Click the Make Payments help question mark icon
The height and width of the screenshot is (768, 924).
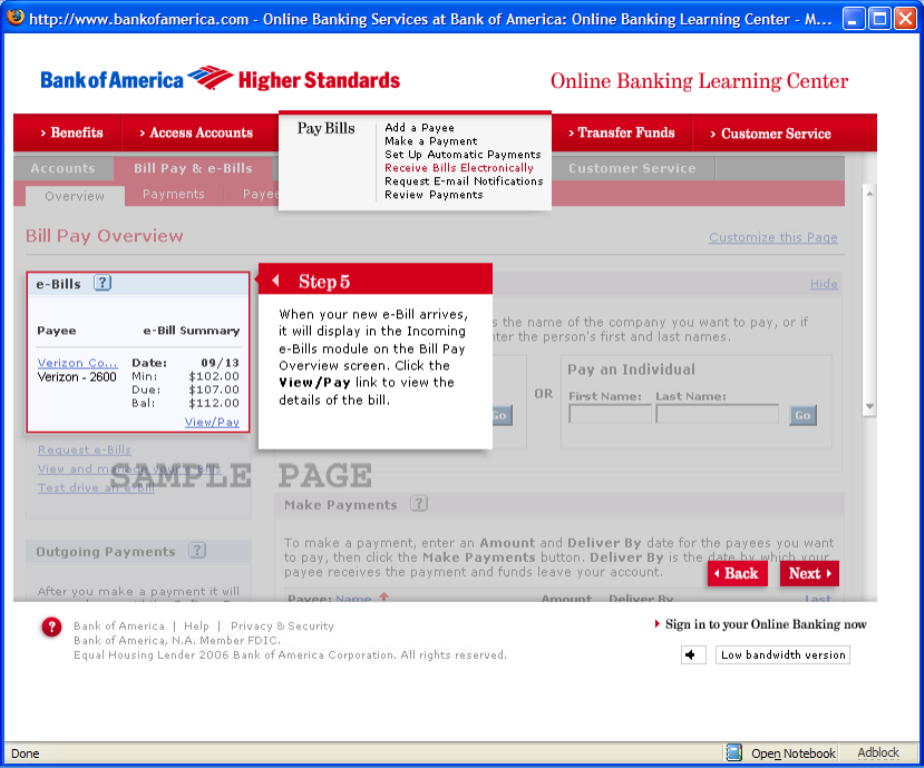(419, 504)
